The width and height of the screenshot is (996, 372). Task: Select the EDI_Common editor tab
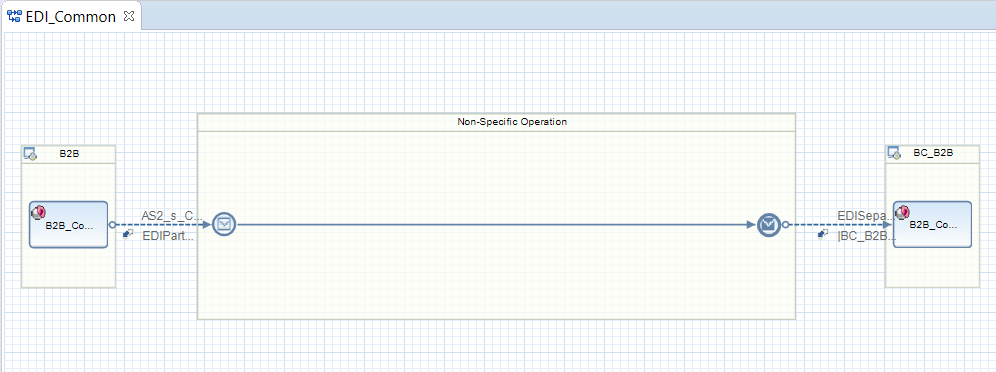[71, 17]
